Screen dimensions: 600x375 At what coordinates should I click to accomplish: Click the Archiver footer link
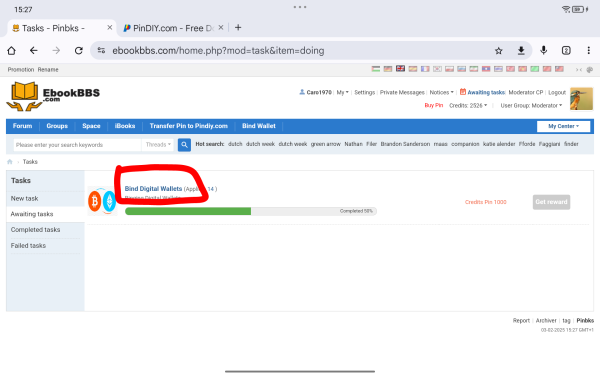(x=546, y=320)
